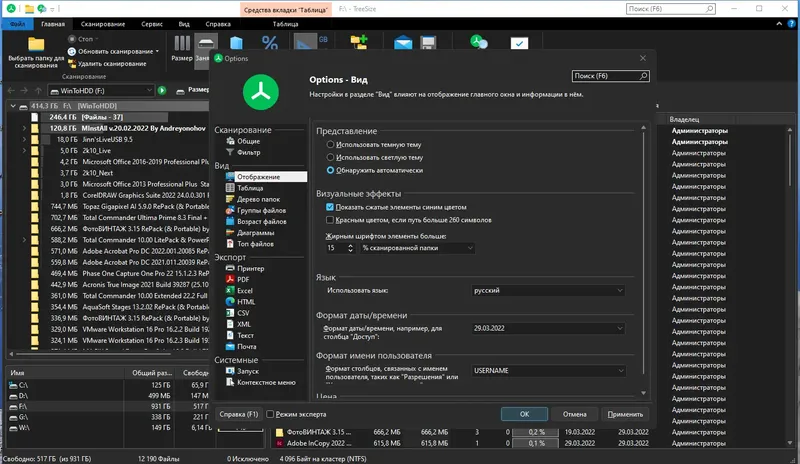Open Принтер export settings

(x=251, y=268)
